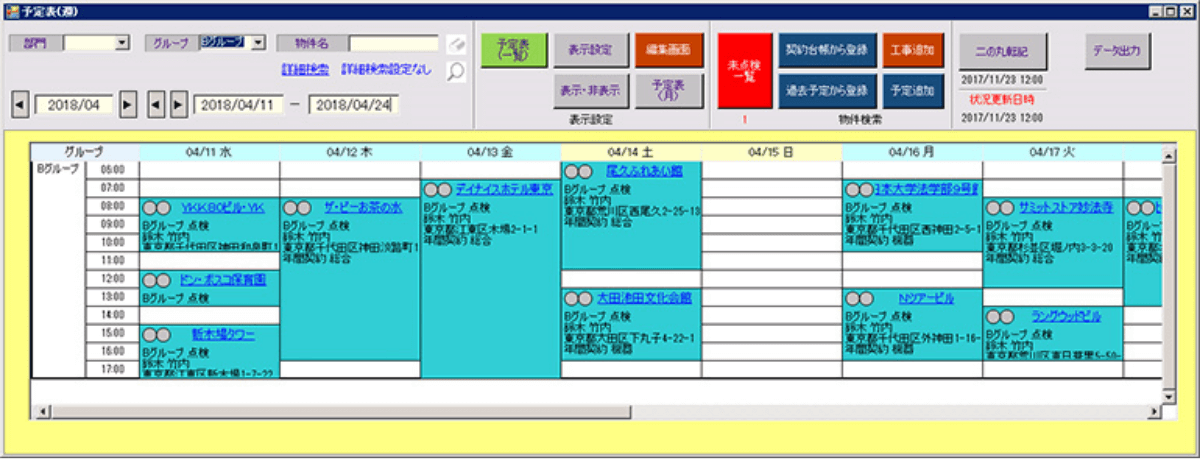This screenshot has width=1200, height=459.
Task: Click the 物件名 text field
Action: [x=393, y=44]
